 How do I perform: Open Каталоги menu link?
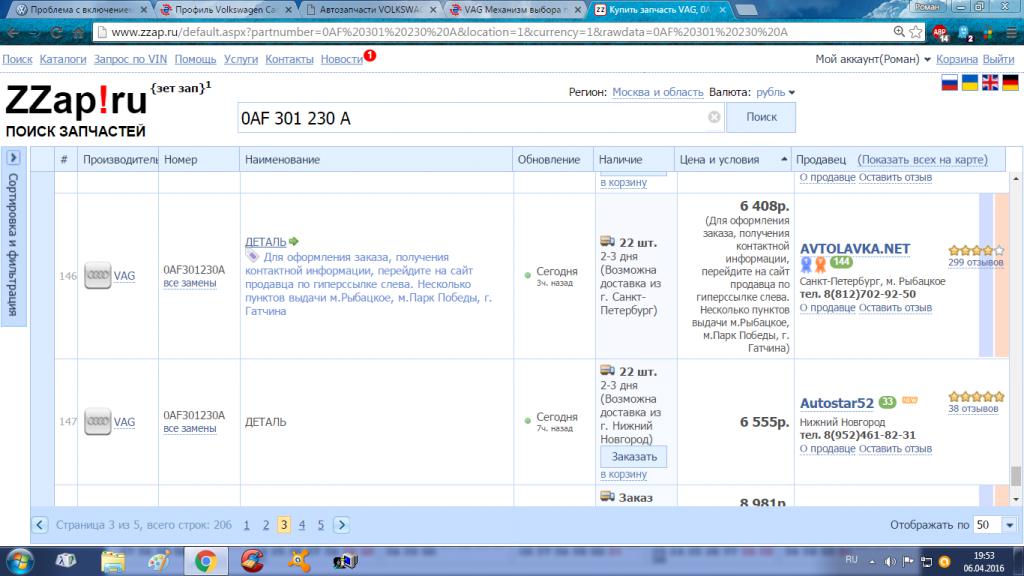pos(63,59)
